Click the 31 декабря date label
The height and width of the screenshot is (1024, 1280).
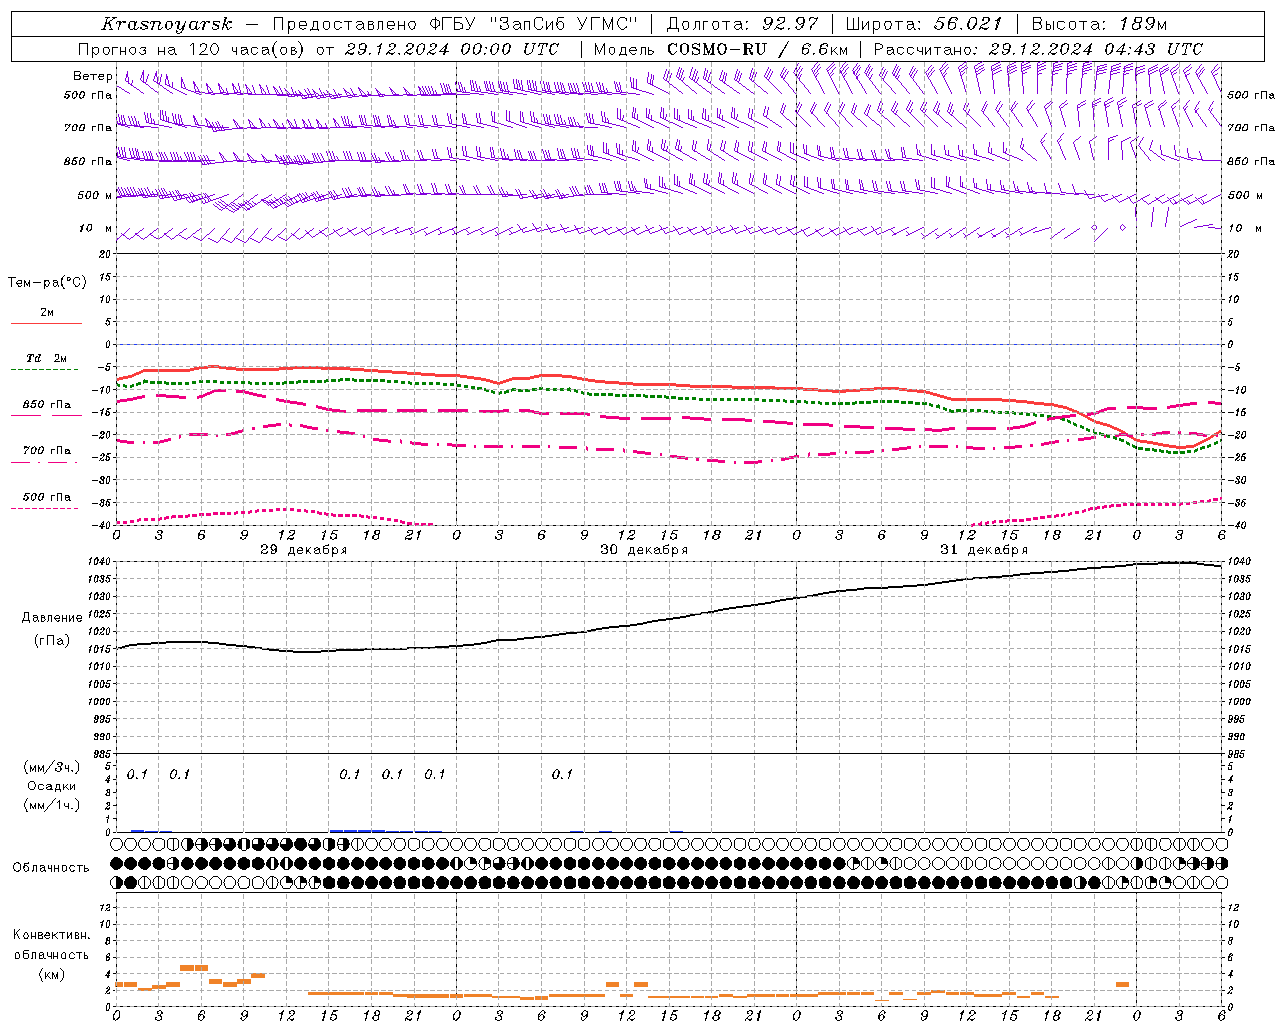984,550
